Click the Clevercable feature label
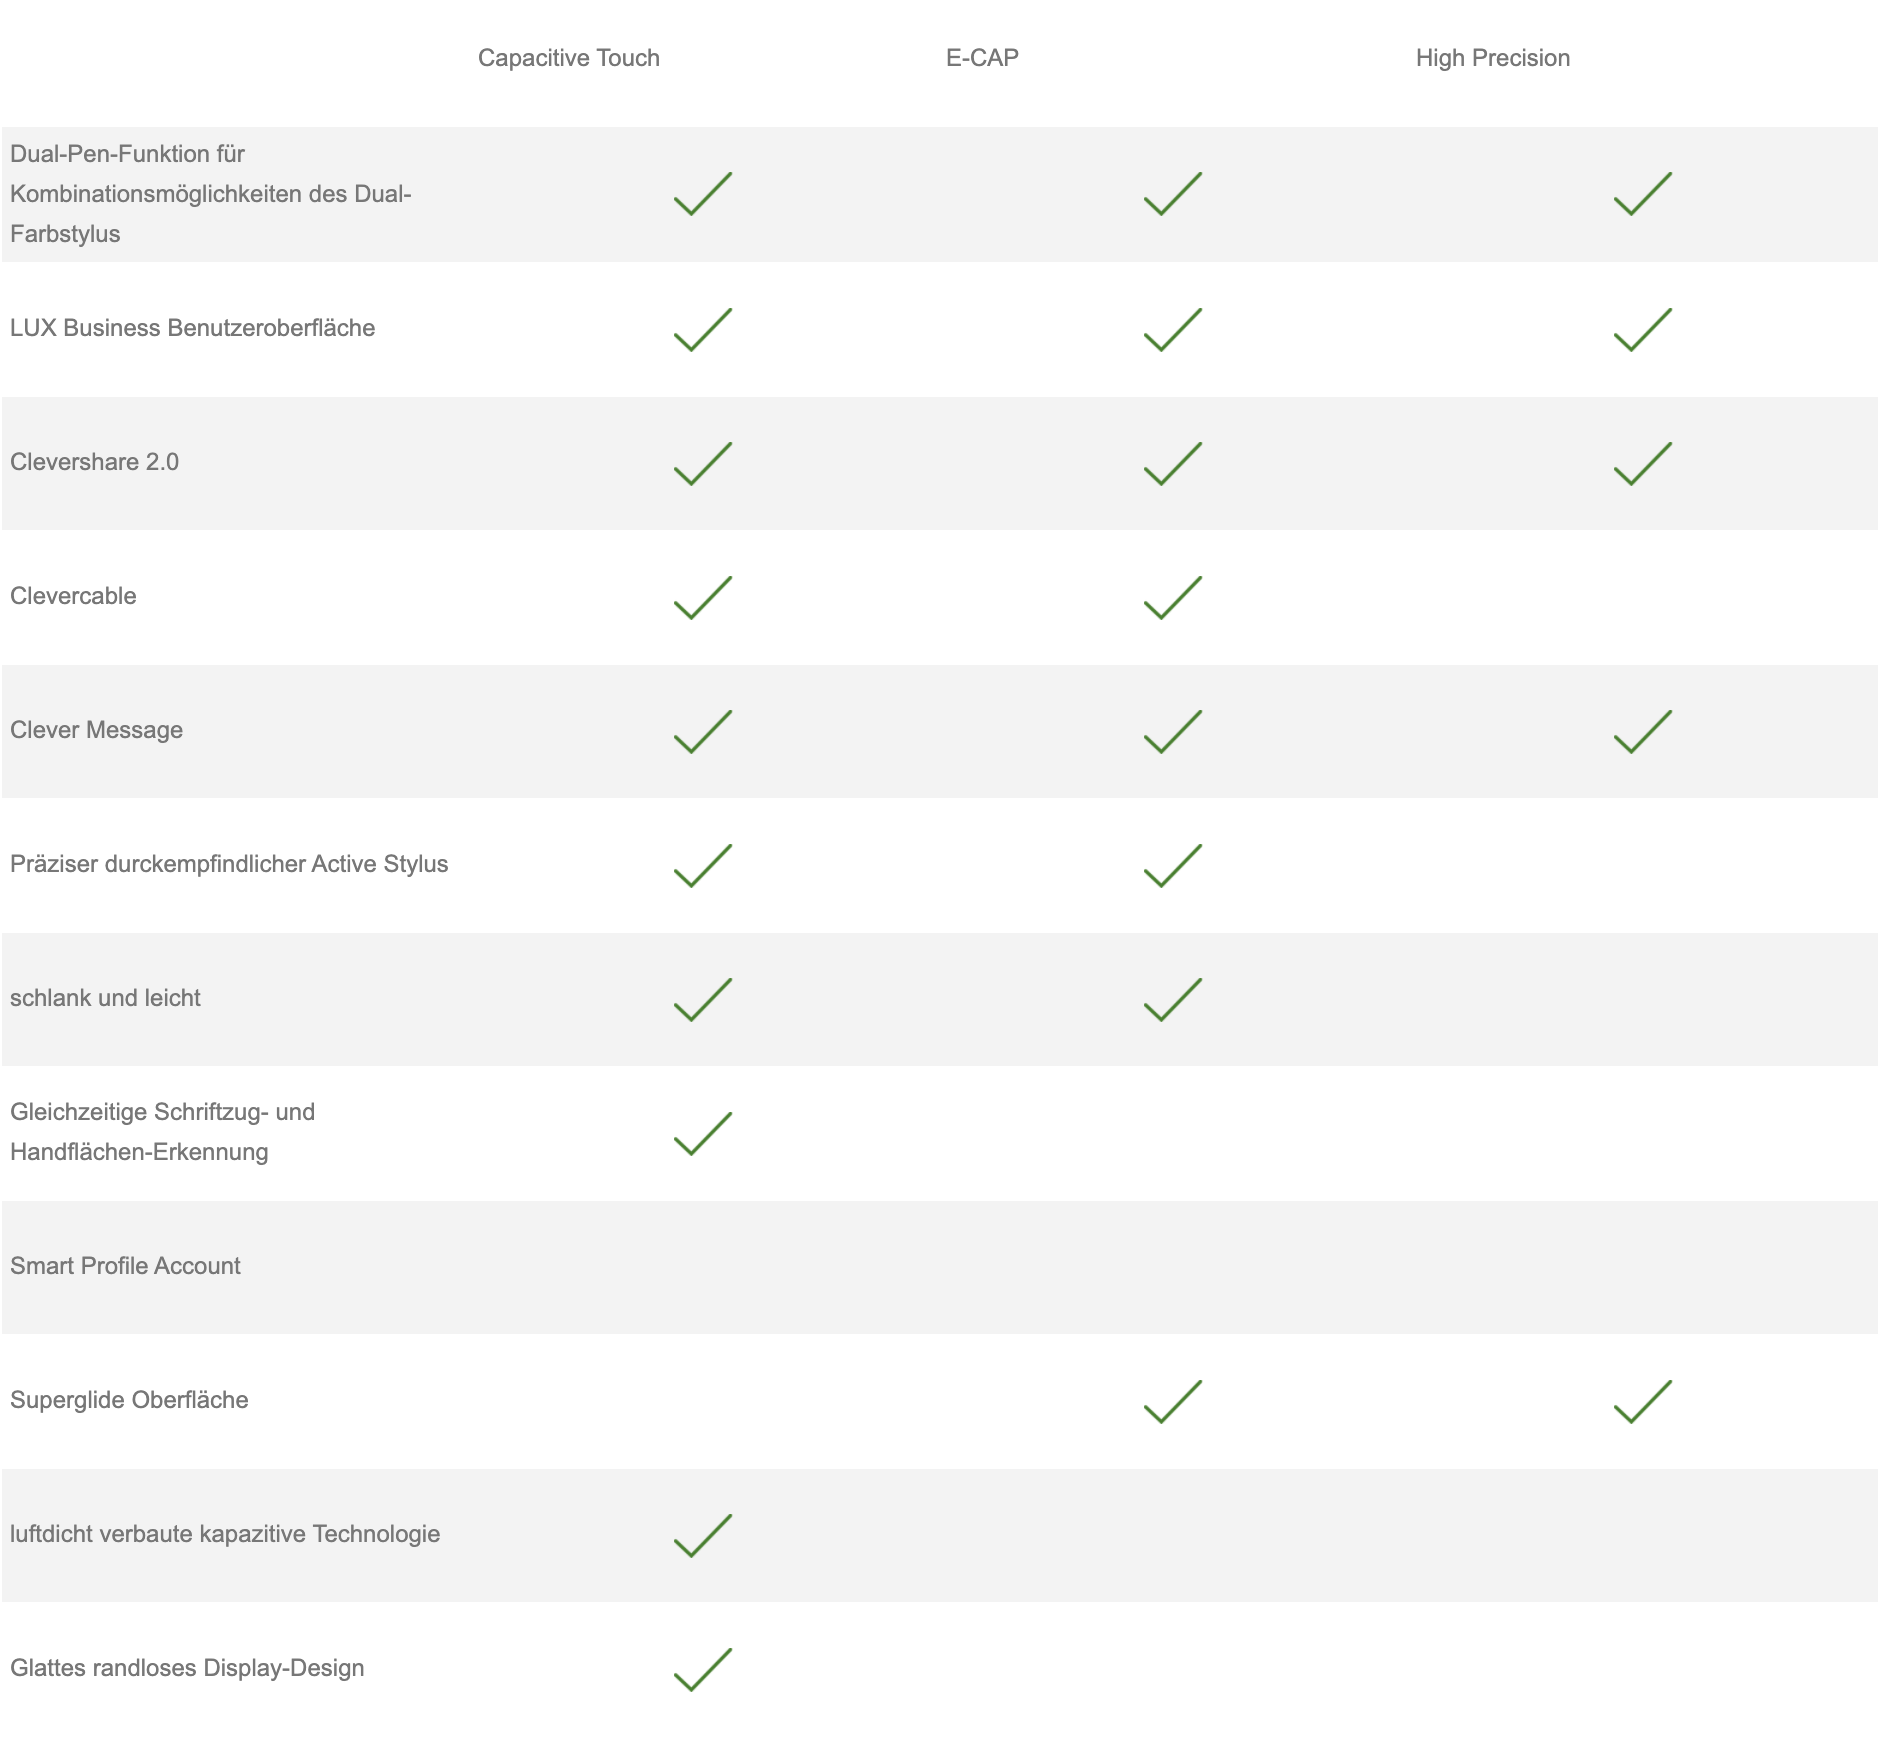Screen dimensions: 1882x1742 73,596
